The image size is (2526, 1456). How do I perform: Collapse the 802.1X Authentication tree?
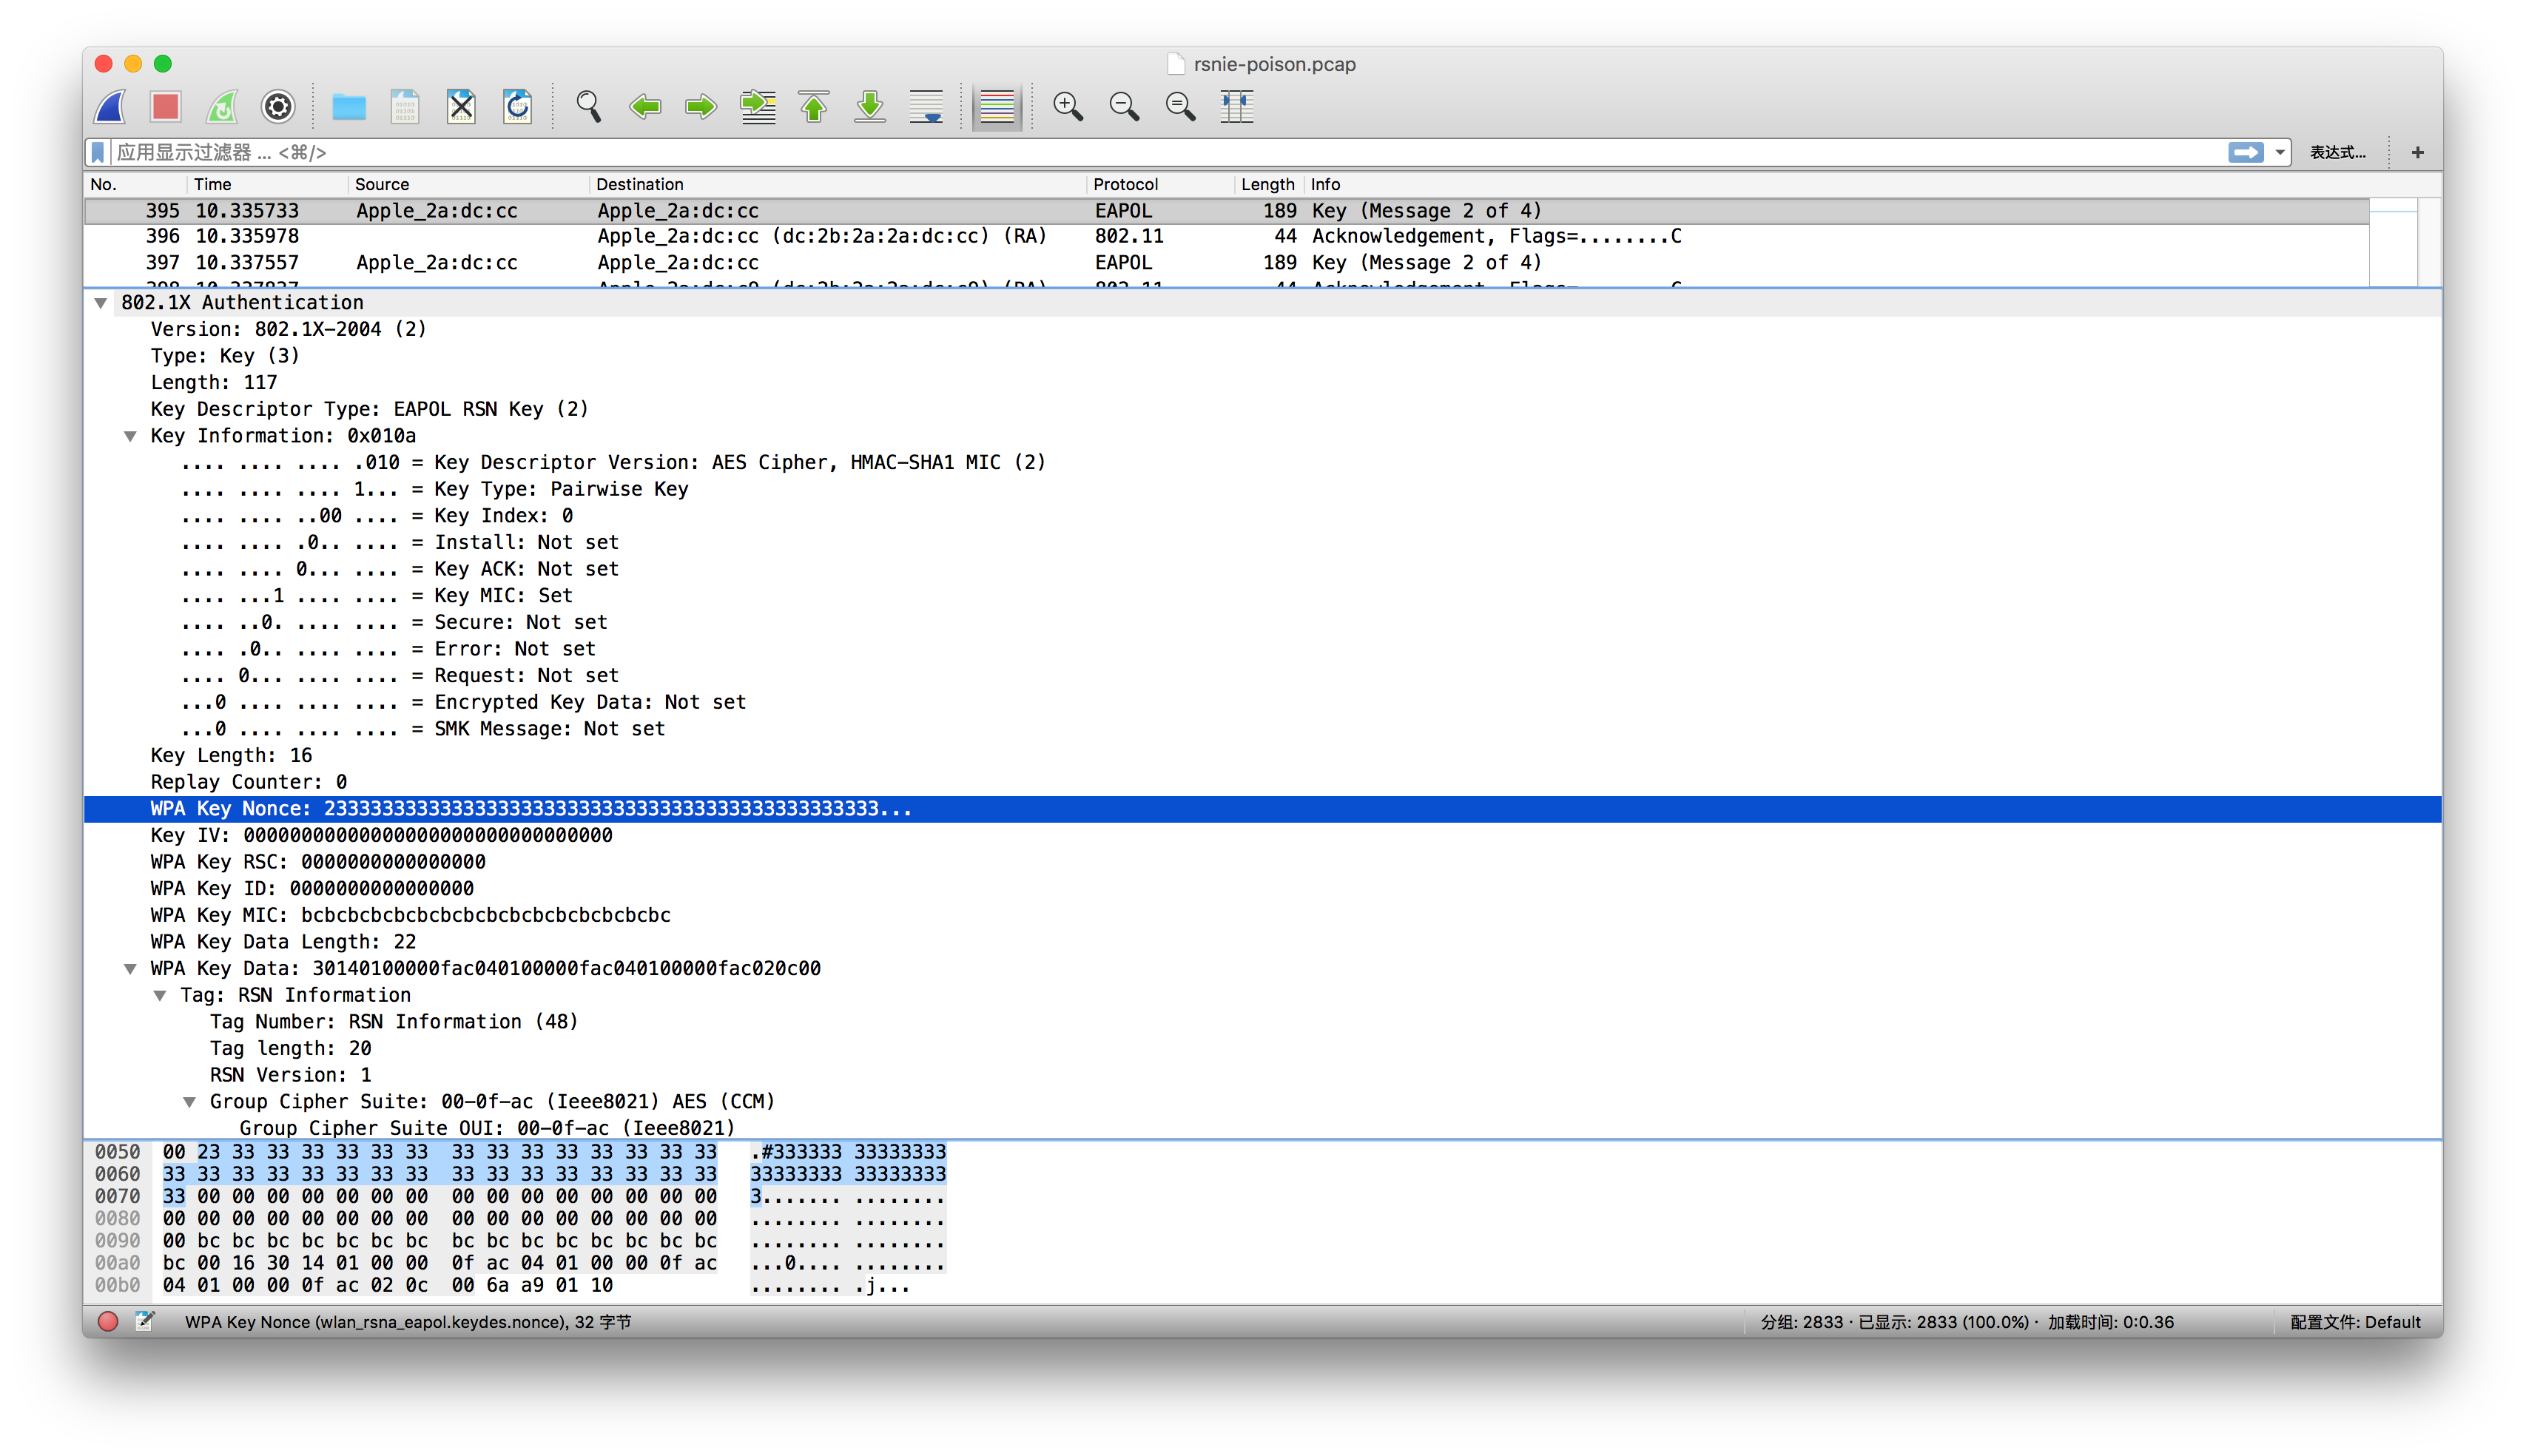coord(101,303)
